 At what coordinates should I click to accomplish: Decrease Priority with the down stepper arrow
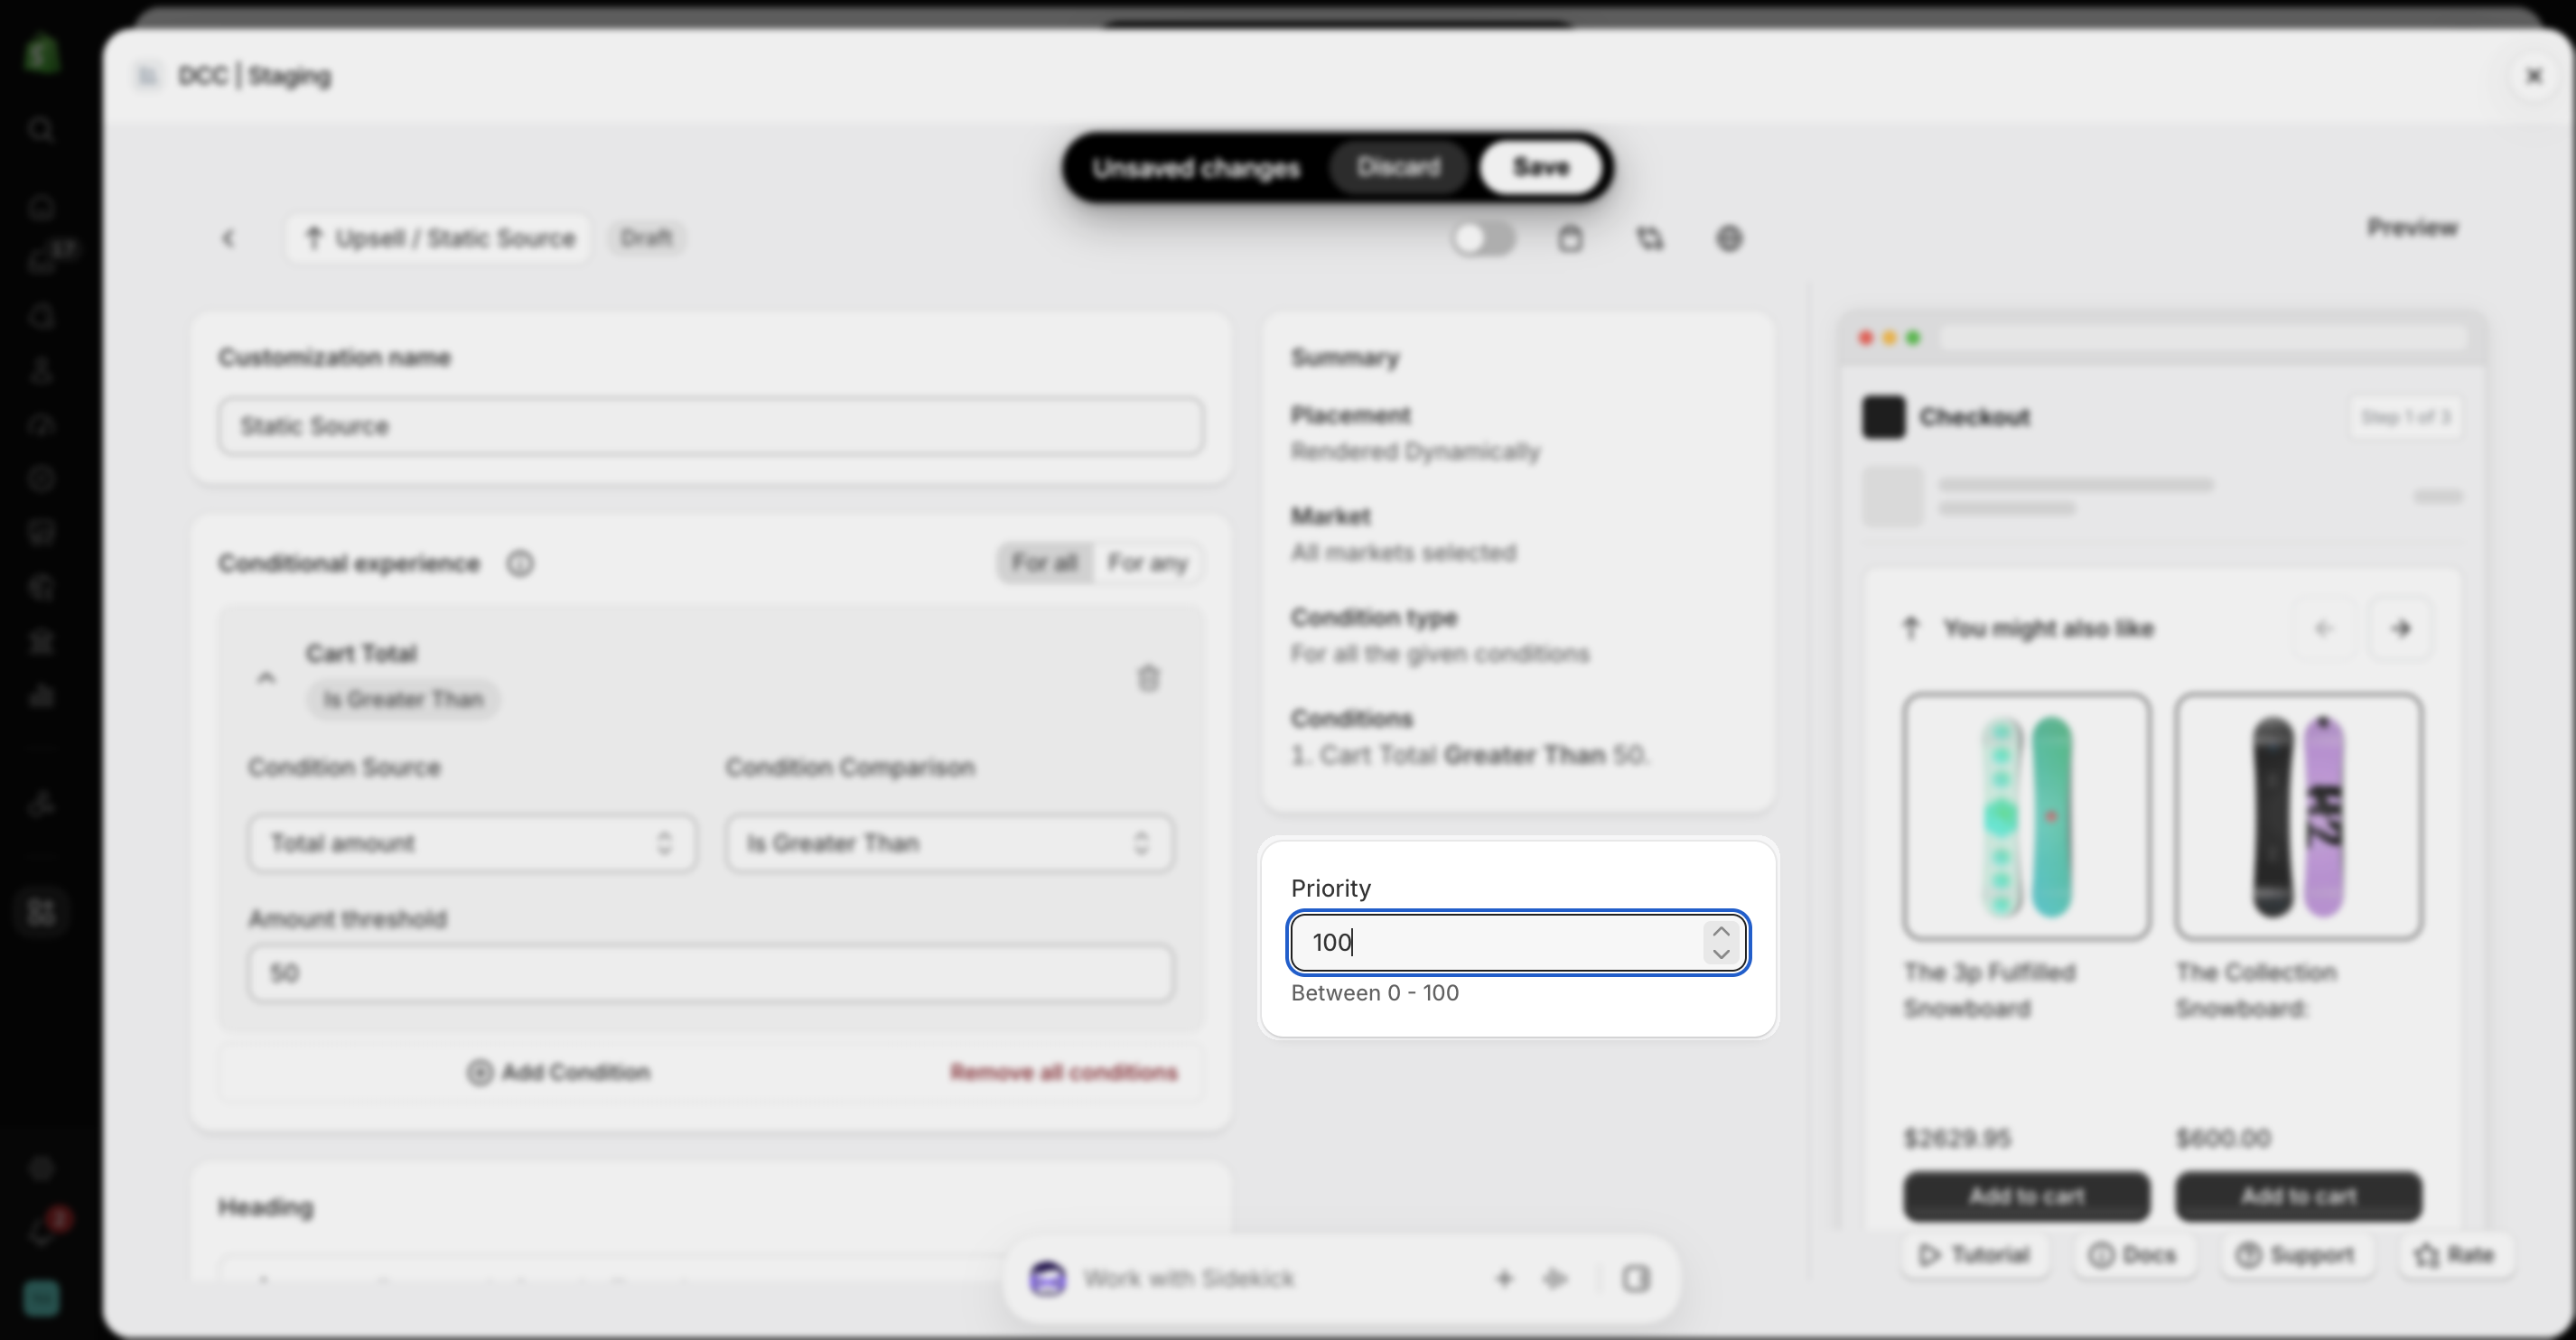tap(1721, 954)
